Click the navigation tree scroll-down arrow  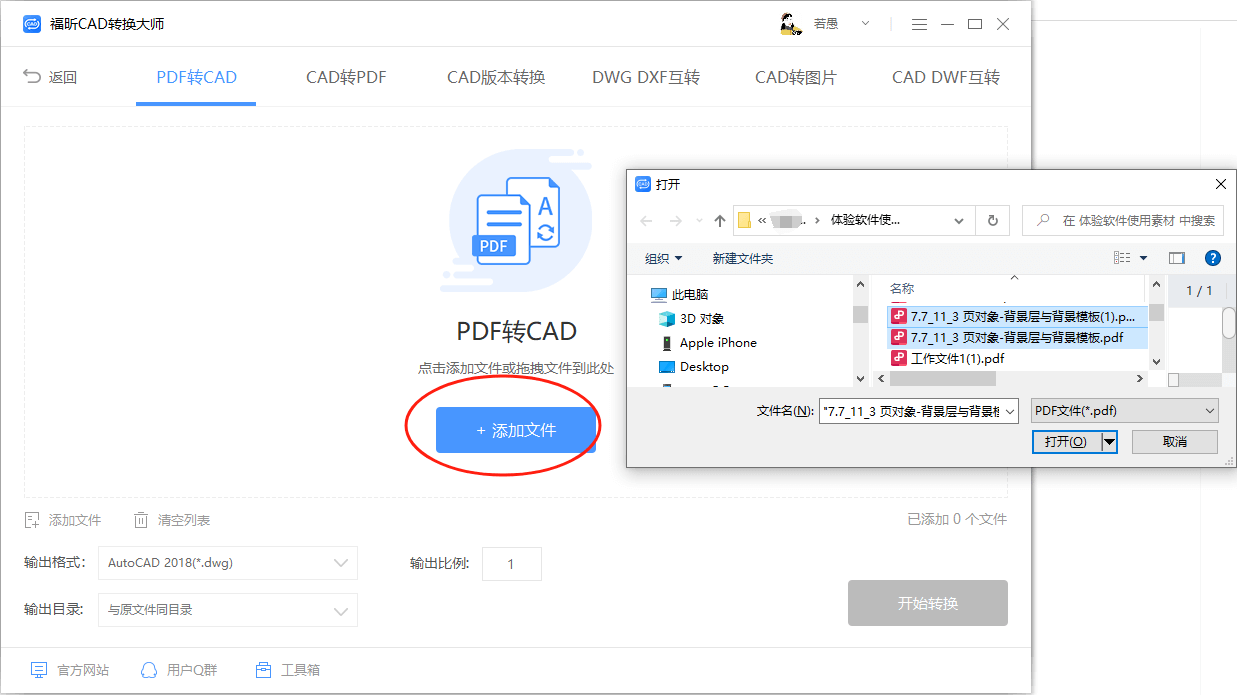click(860, 378)
